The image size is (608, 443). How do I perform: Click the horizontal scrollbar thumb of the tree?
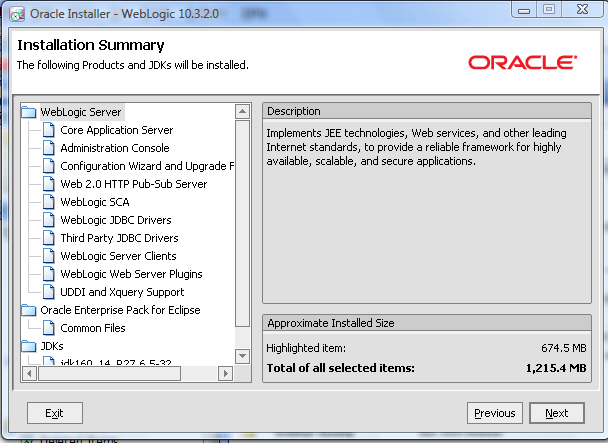tap(109, 374)
